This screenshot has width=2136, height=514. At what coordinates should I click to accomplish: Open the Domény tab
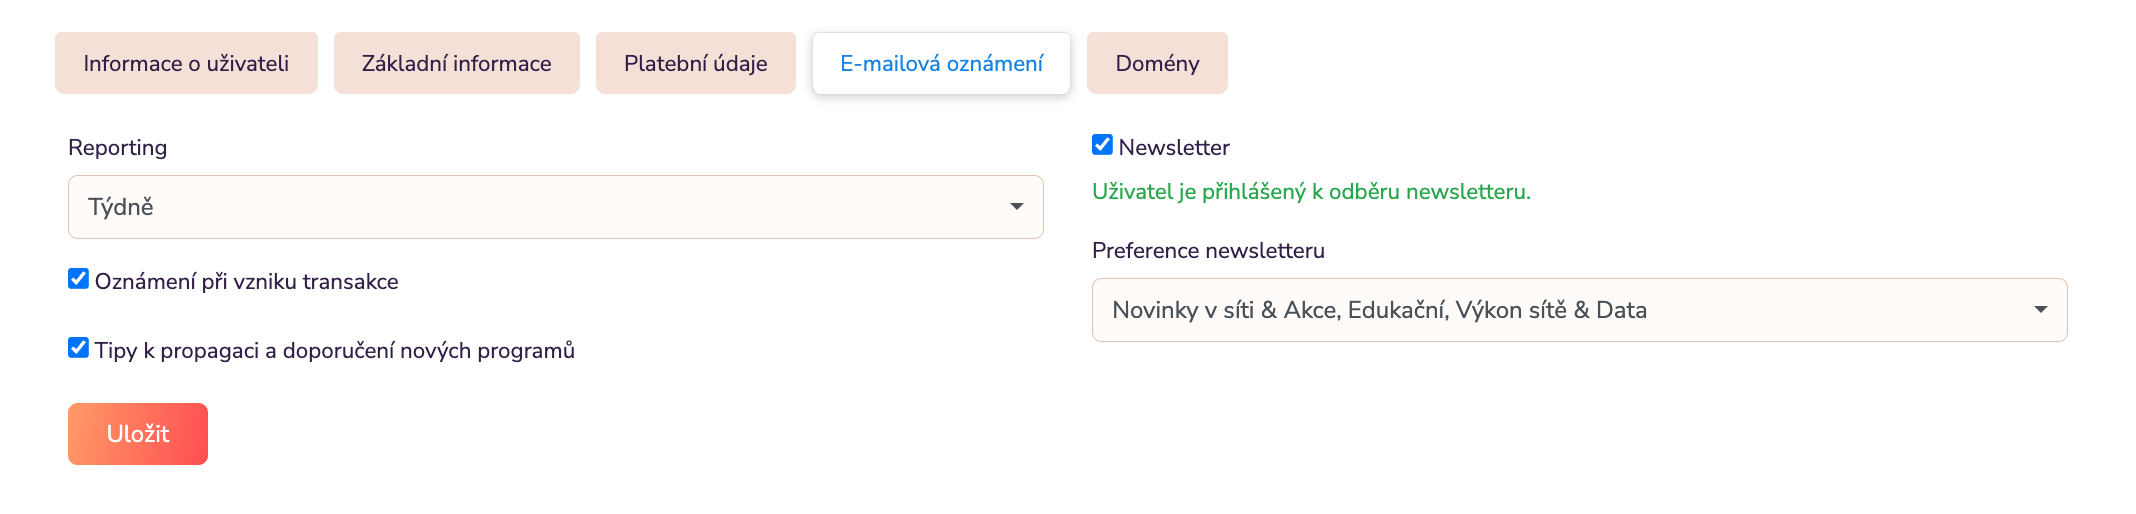[x=1157, y=63]
